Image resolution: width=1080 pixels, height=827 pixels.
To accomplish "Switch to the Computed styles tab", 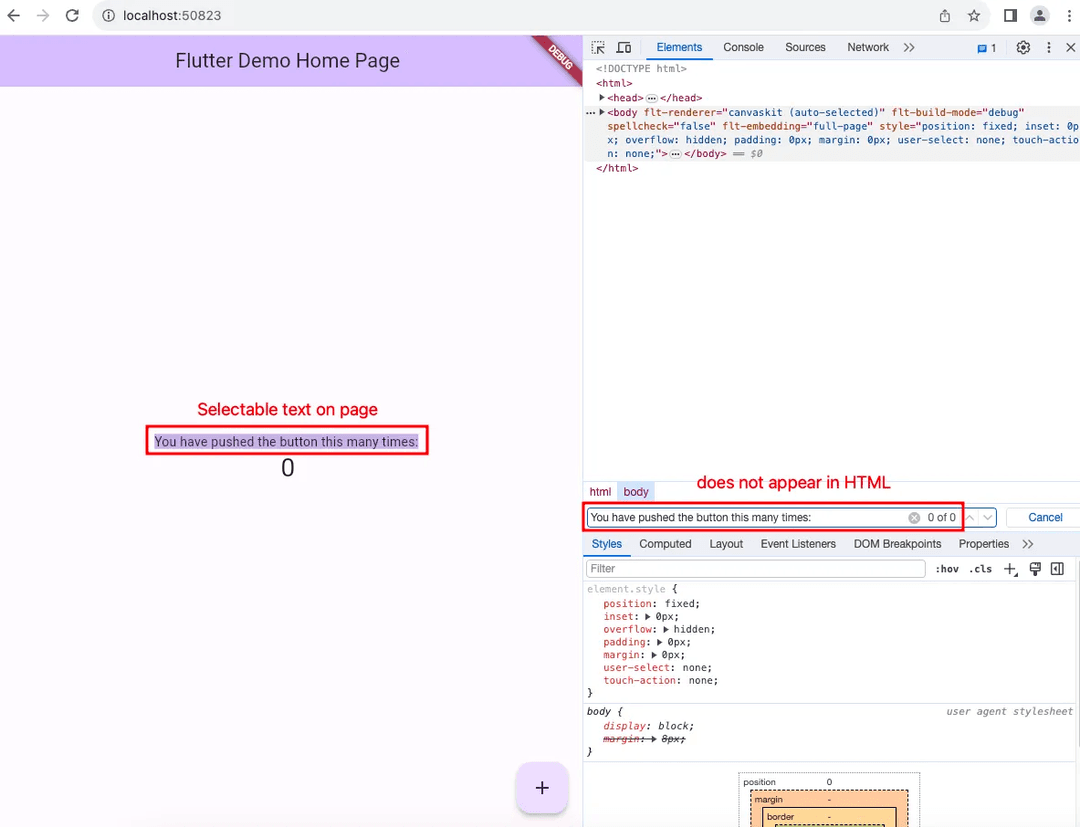I will (x=665, y=543).
